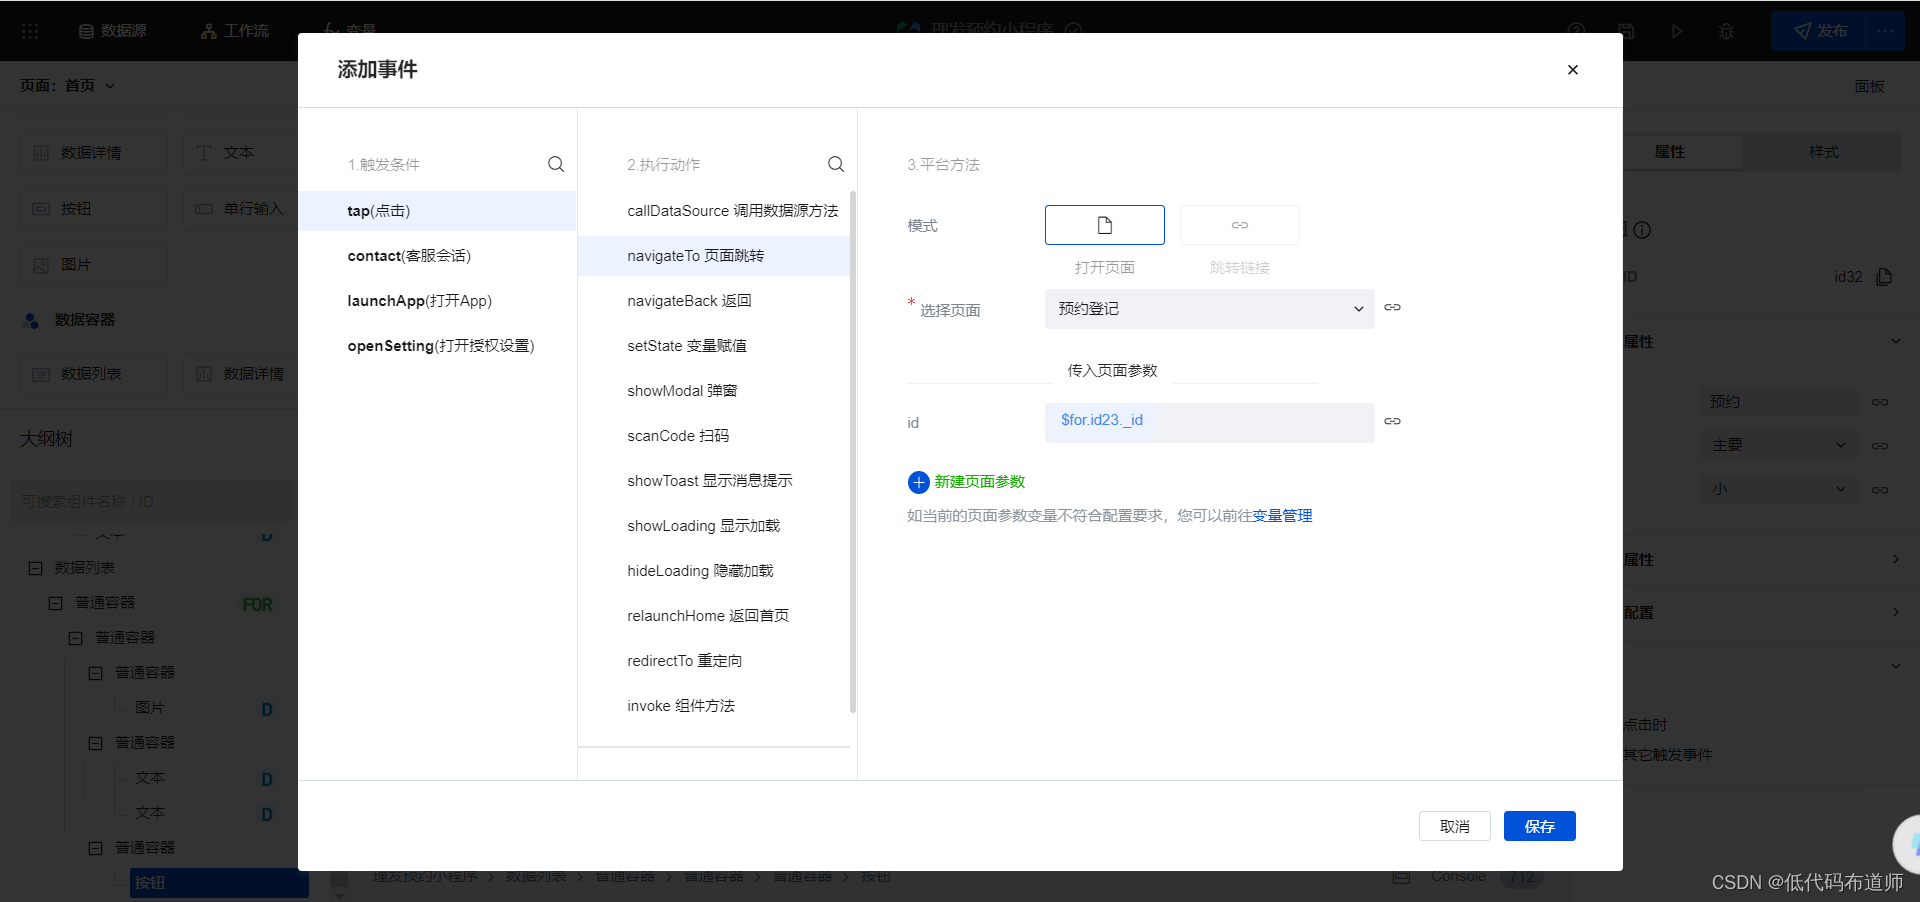Select contact(客服会话) trigger condition
The width and height of the screenshot is (1920, 902).
click(x=437, y=256)
